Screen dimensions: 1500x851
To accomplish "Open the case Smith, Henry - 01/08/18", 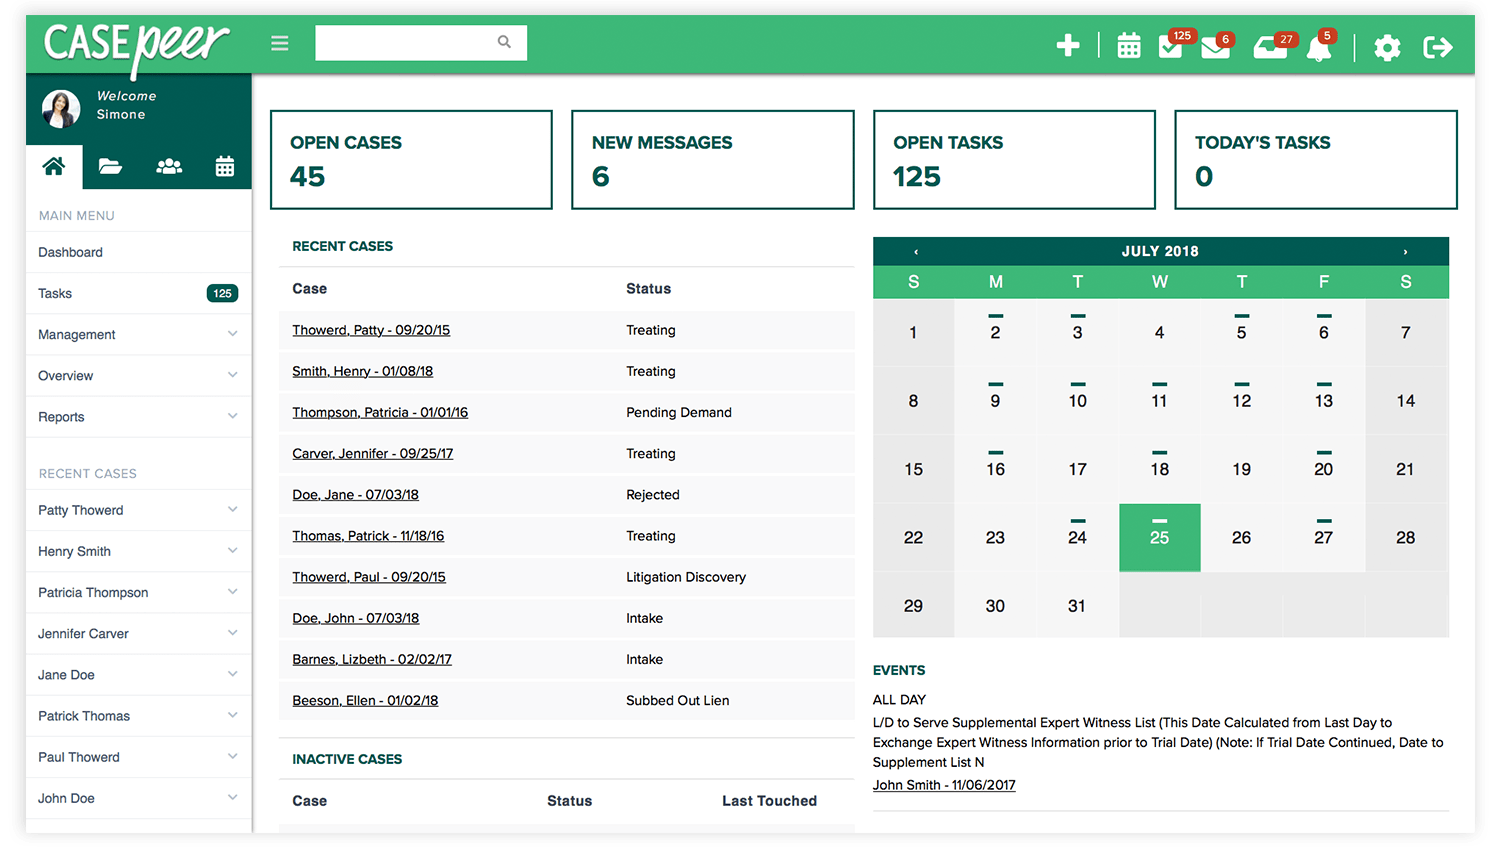I will coord(362,371).
